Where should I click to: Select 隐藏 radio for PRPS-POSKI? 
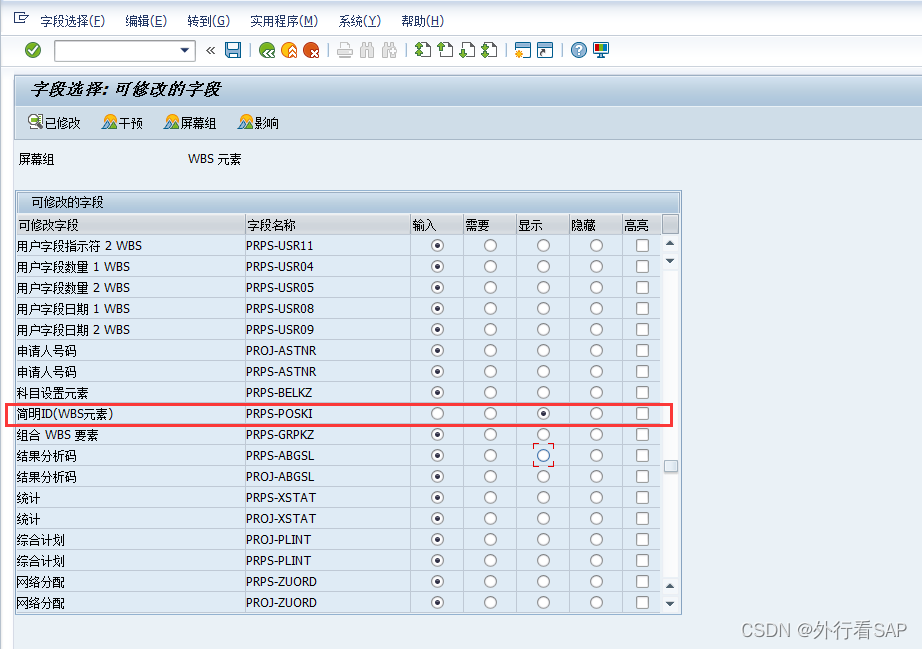[596, 414]
